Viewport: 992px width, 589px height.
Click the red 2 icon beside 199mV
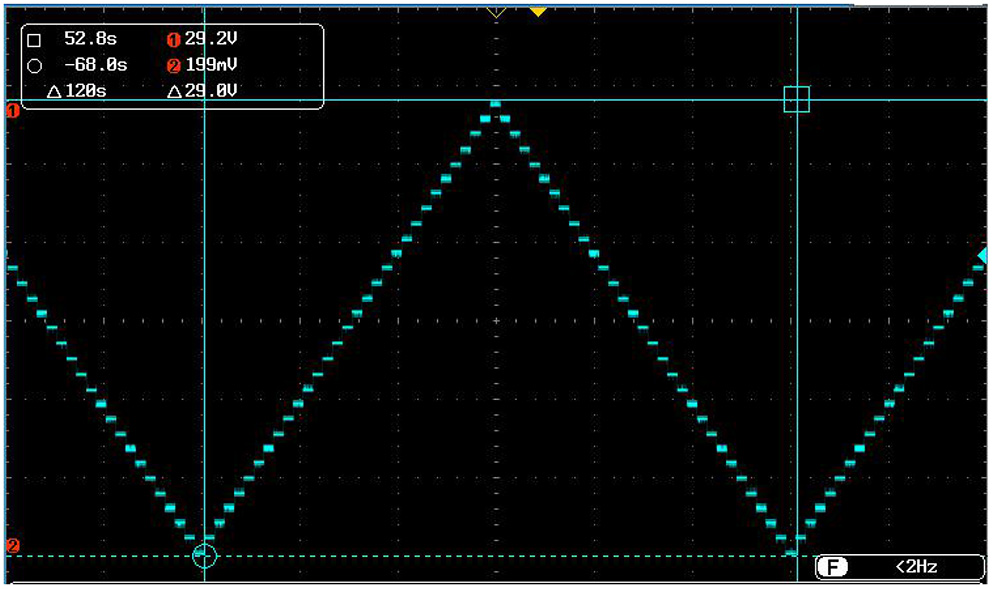tap(173, 66)
